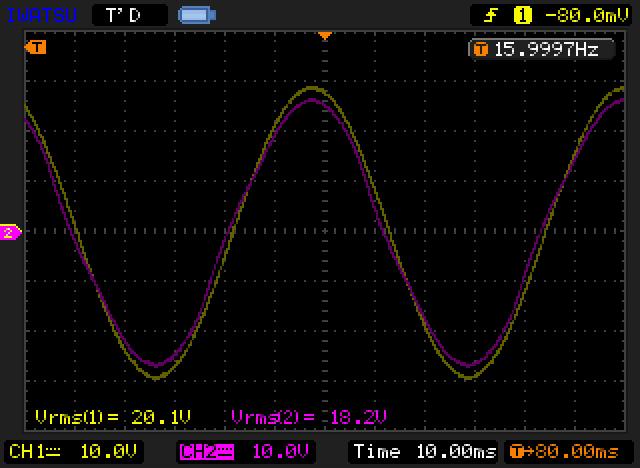Click the orange T marker at graticule top-left
This screenshot has width=640, height=468.
click(x=36, y=47)
